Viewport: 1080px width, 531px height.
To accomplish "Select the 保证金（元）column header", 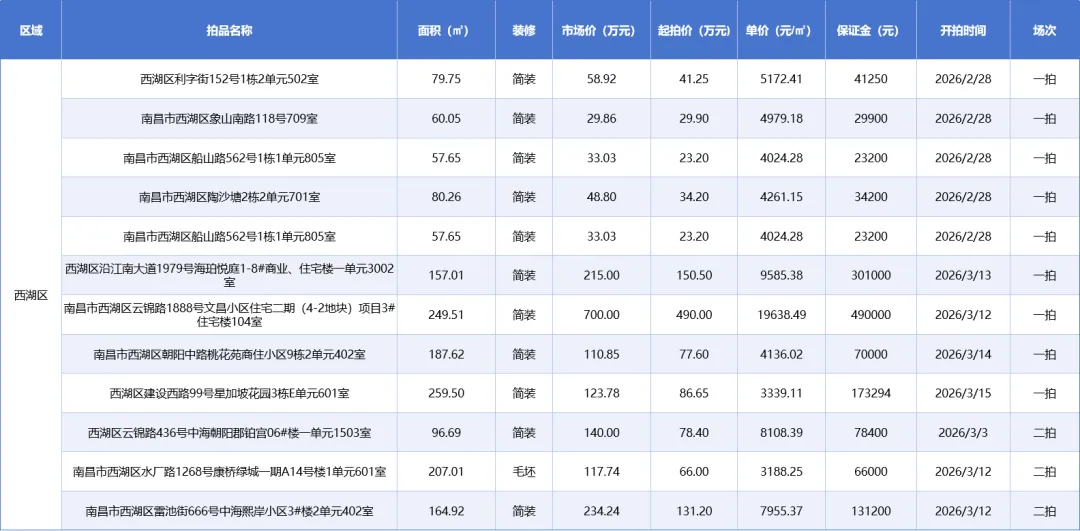I will pos(871,31).
